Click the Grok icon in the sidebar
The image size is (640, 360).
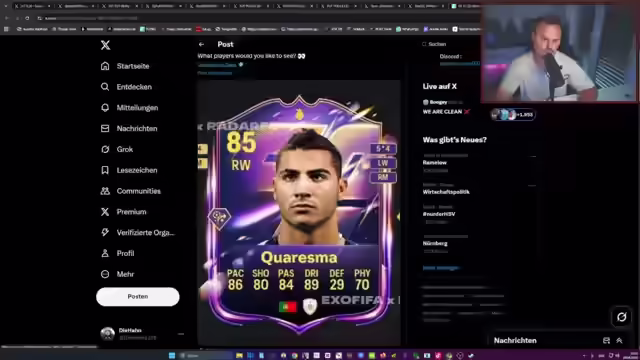[x=105, y=149]
